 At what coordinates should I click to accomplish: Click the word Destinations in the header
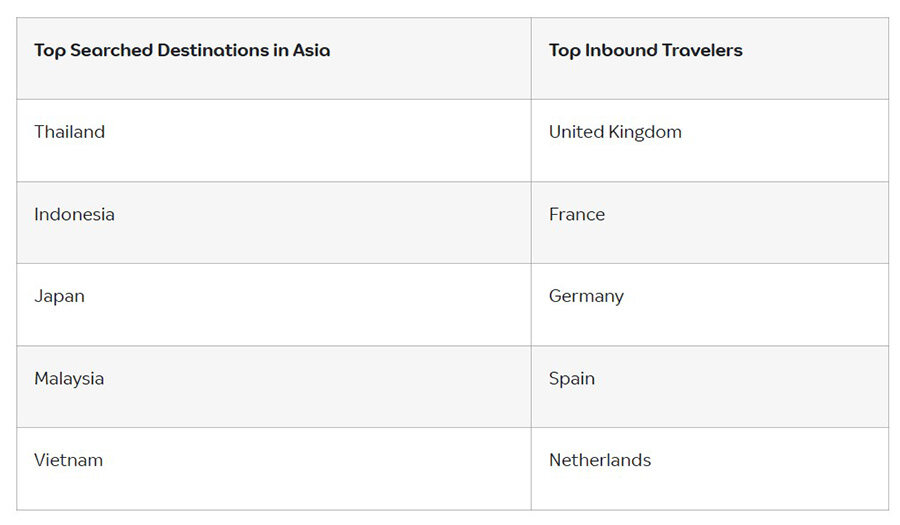coord(213,50)
